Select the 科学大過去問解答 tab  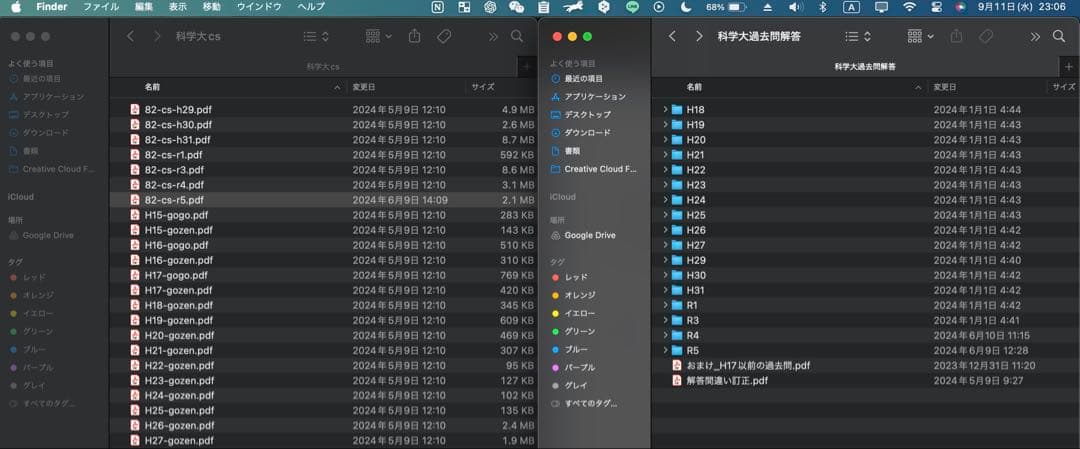point(855,67)
